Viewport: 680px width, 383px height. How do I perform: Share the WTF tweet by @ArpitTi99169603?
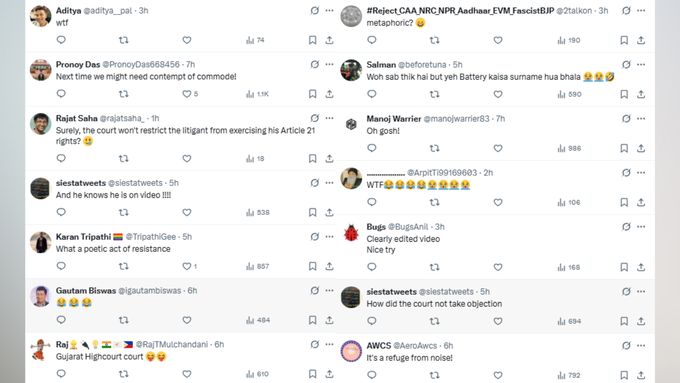click(641, 202)
